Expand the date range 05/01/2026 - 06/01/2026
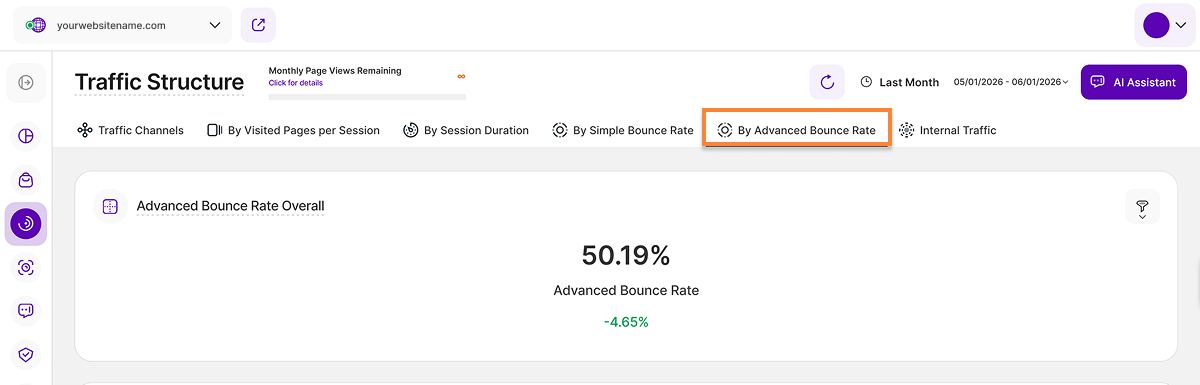The height and width of the screenshot is (385, 1200). point(1011,82)
